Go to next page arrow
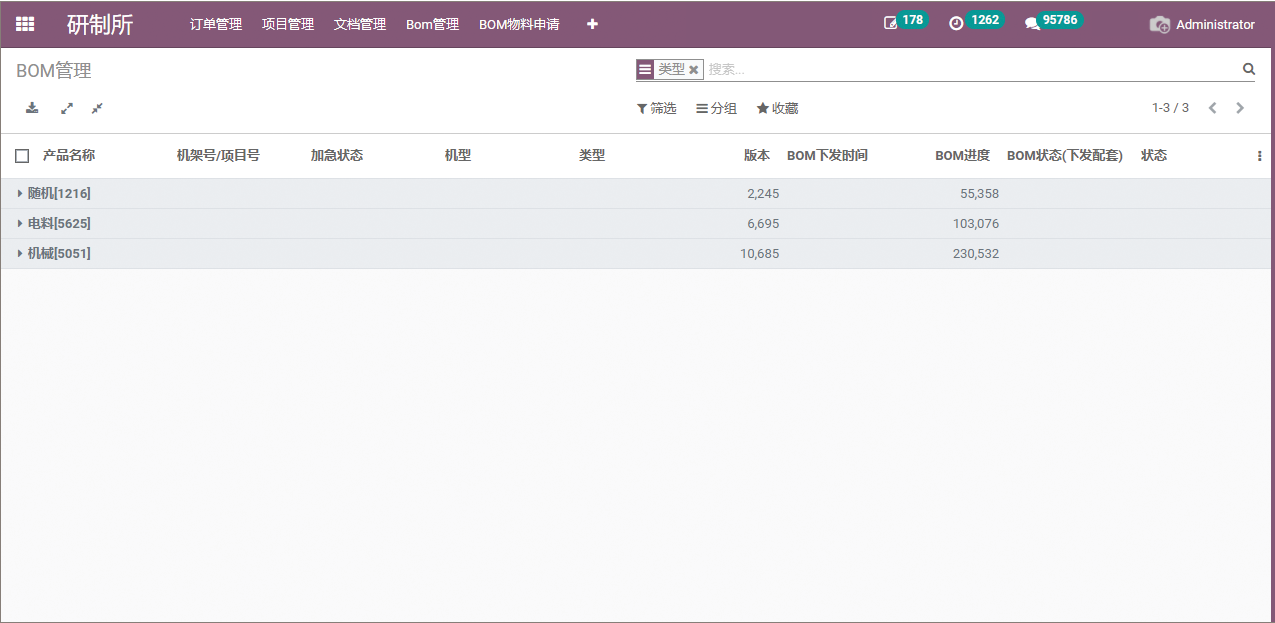 coord(1240,108)
